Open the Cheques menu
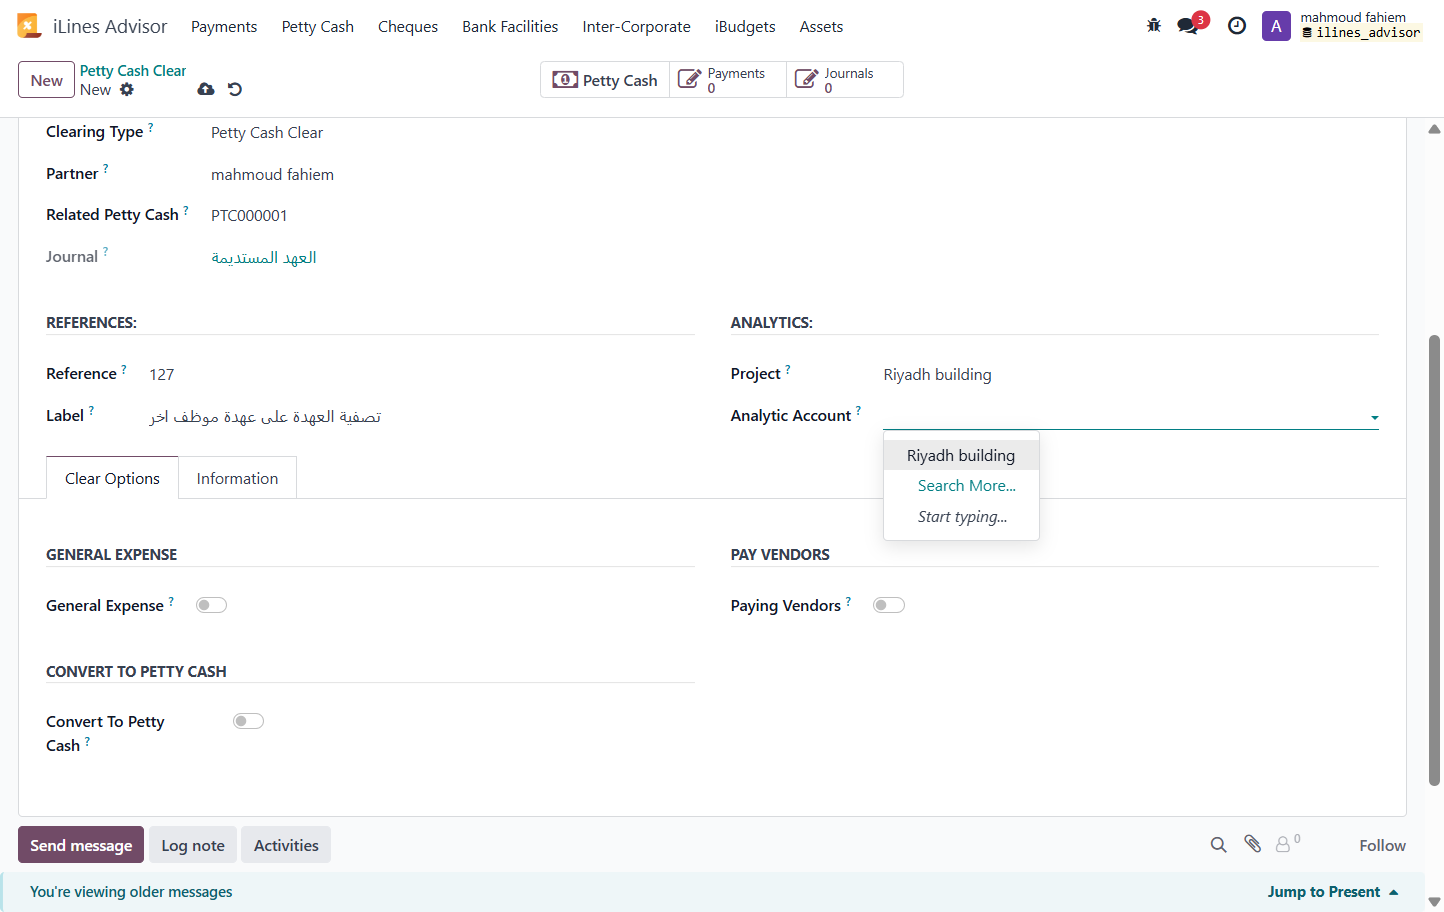 pyautogui.click(x=408, y=27)
